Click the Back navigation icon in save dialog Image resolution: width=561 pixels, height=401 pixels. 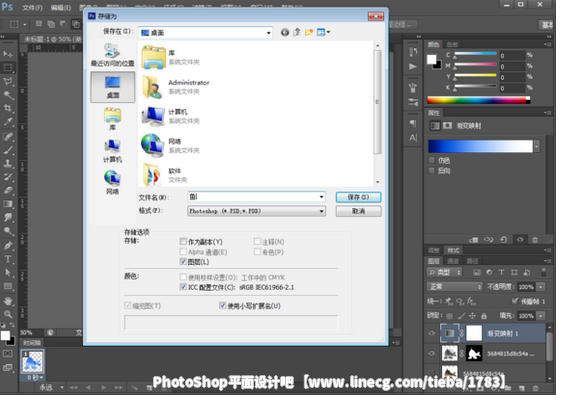(x=285, y=33)
